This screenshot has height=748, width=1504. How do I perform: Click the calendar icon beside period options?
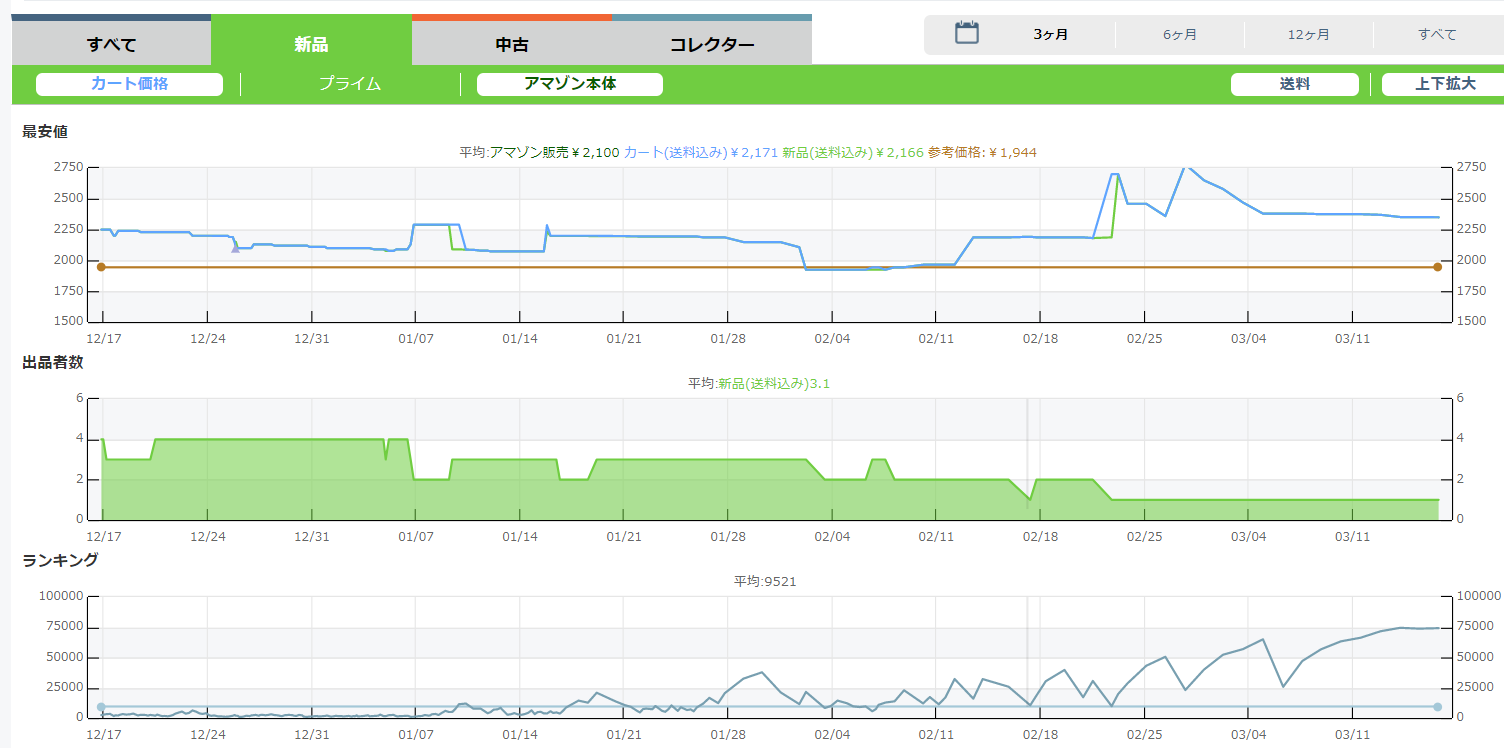click(x=966, y=33)
